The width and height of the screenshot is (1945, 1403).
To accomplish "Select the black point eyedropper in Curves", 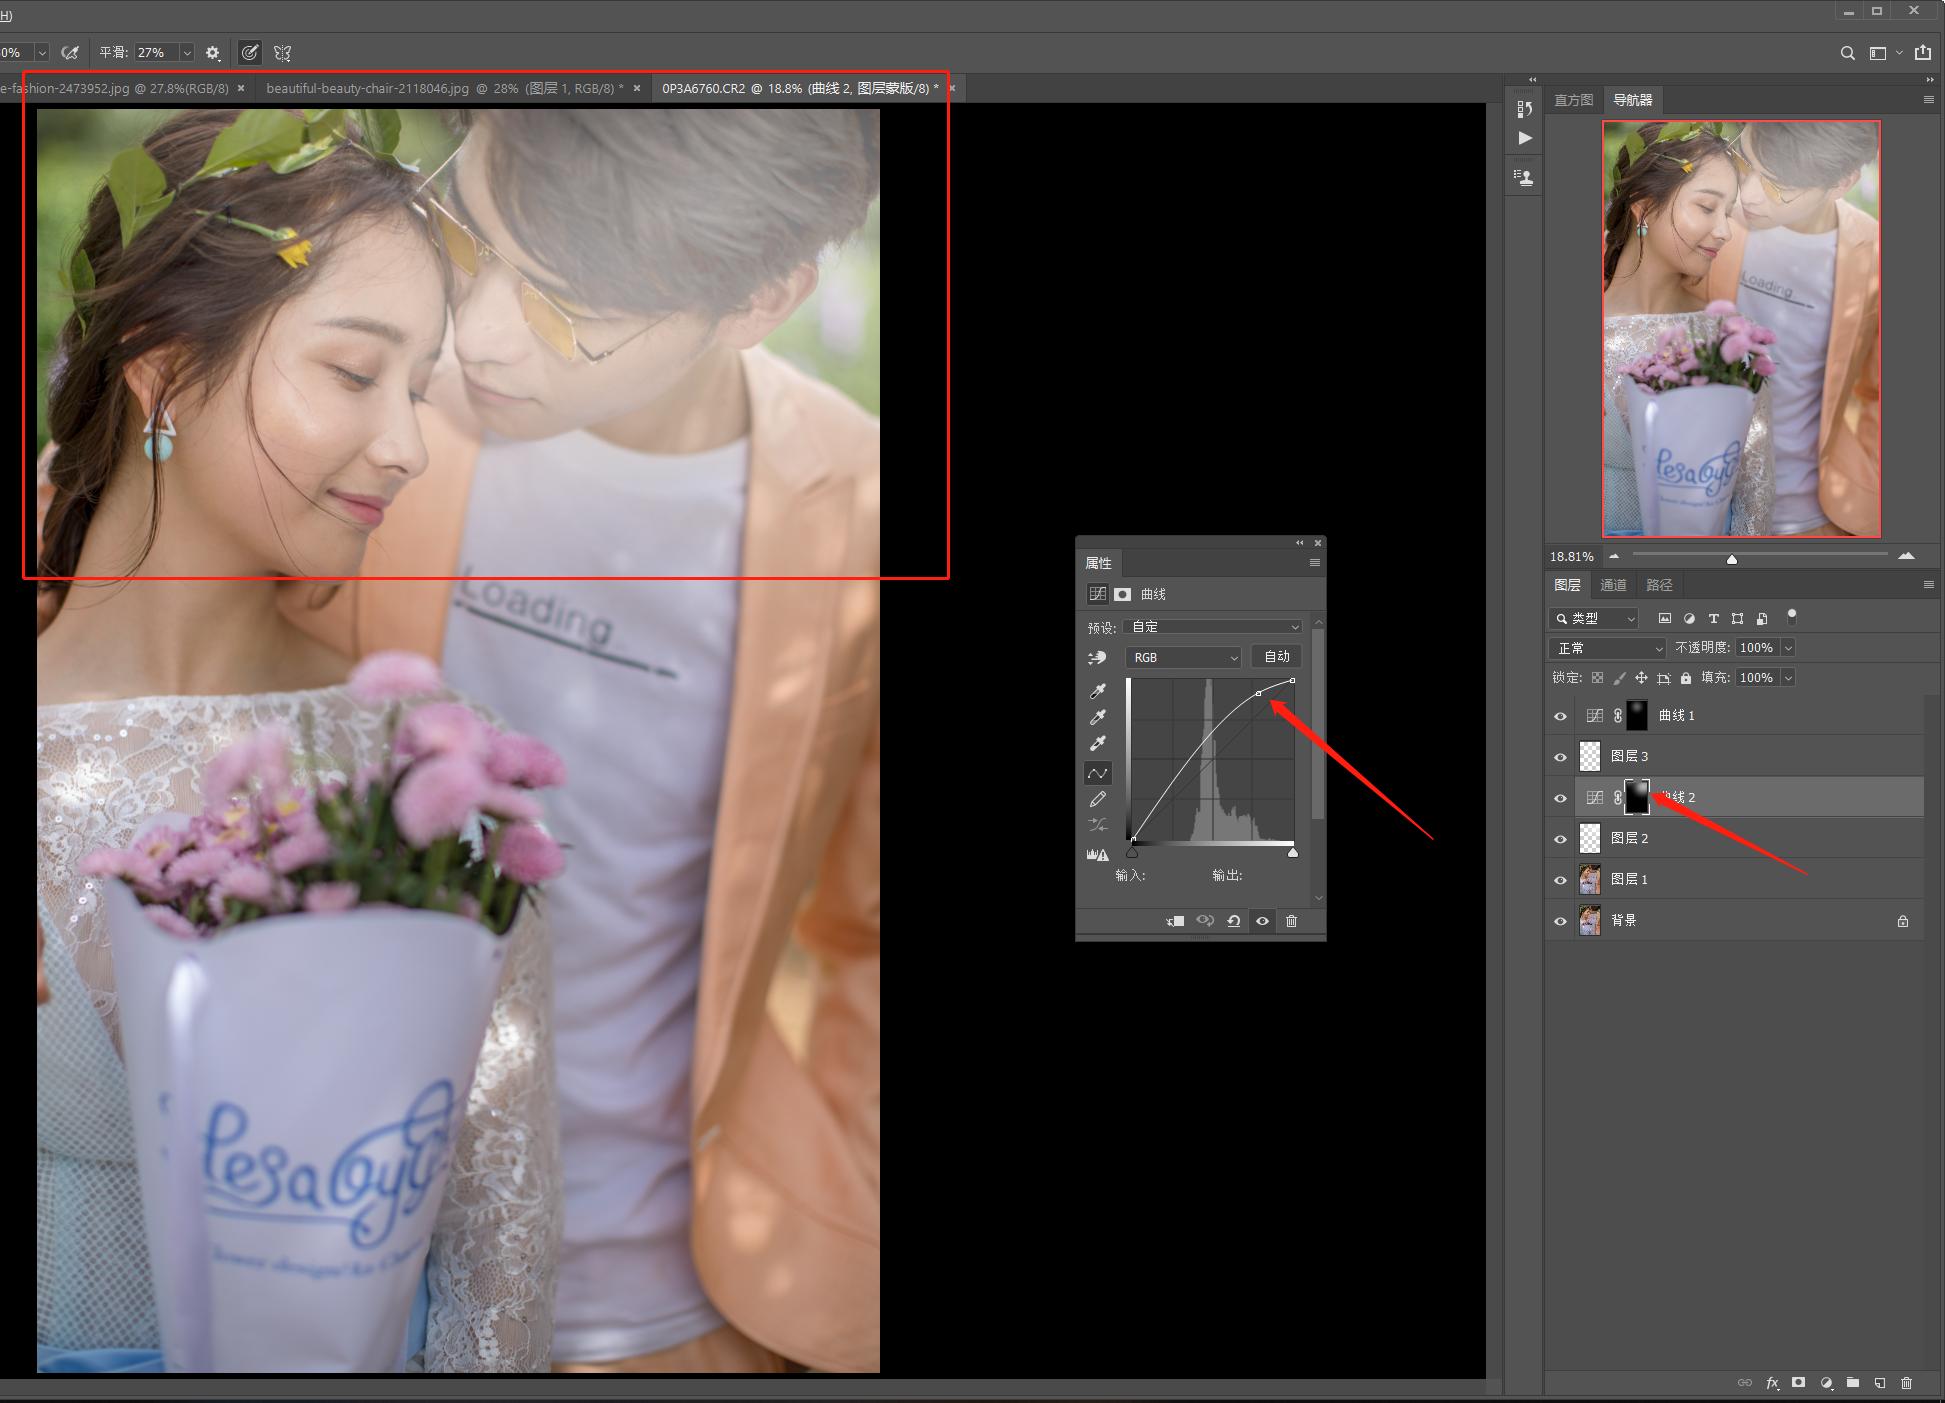I will (x=1098, y=691).
